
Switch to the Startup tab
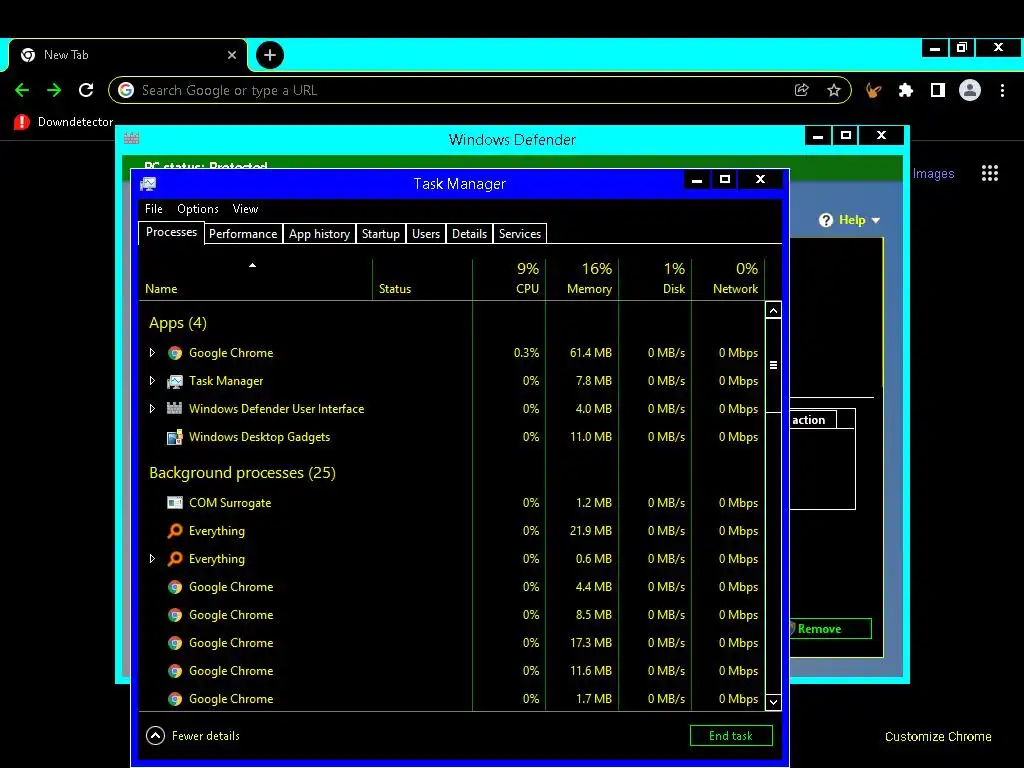(381, 234)
